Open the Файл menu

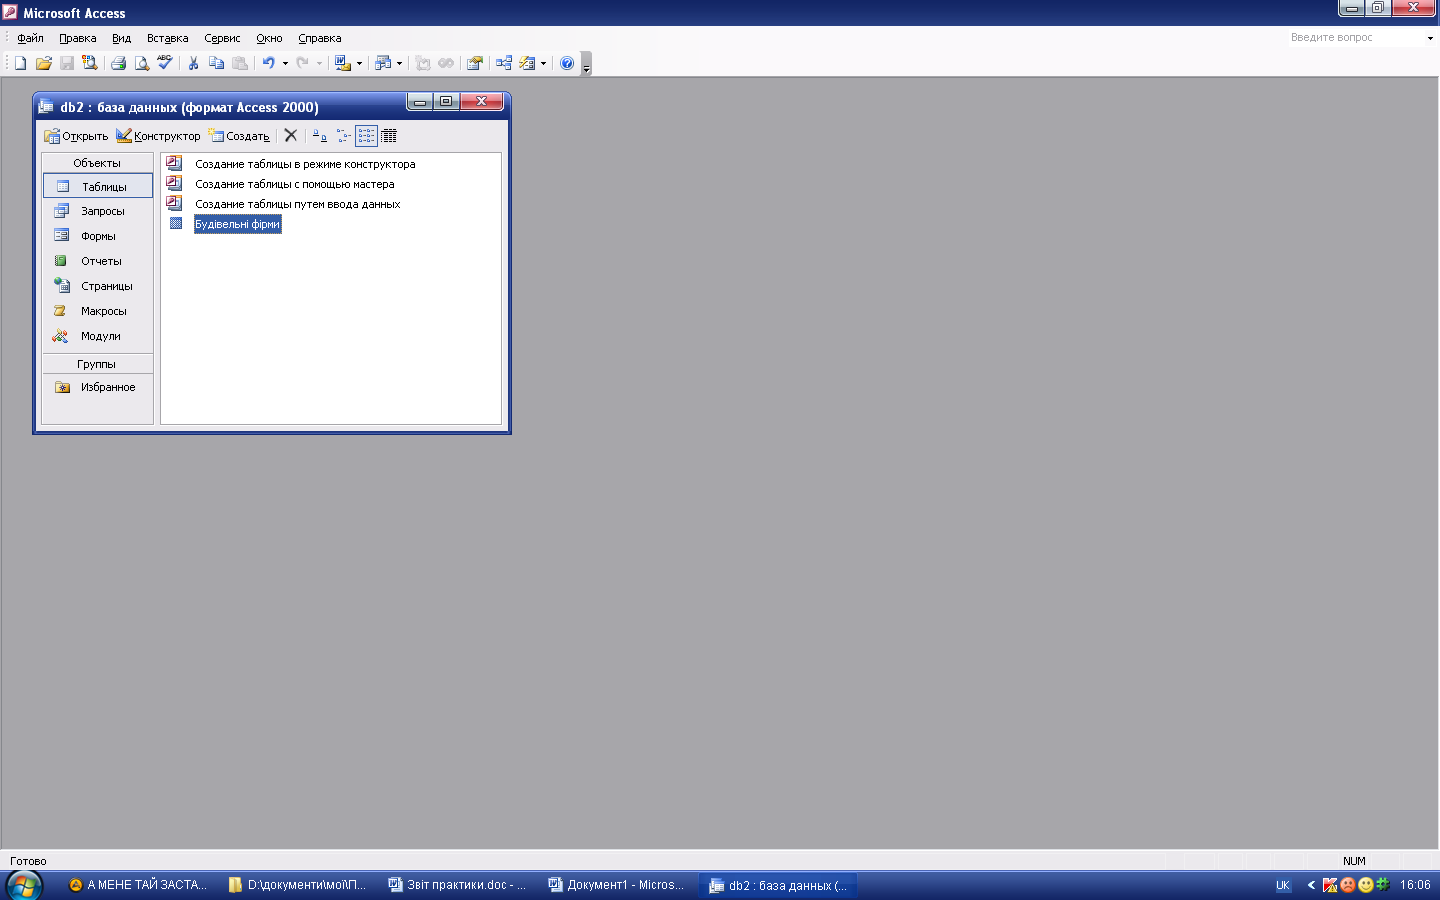[30, 38]
